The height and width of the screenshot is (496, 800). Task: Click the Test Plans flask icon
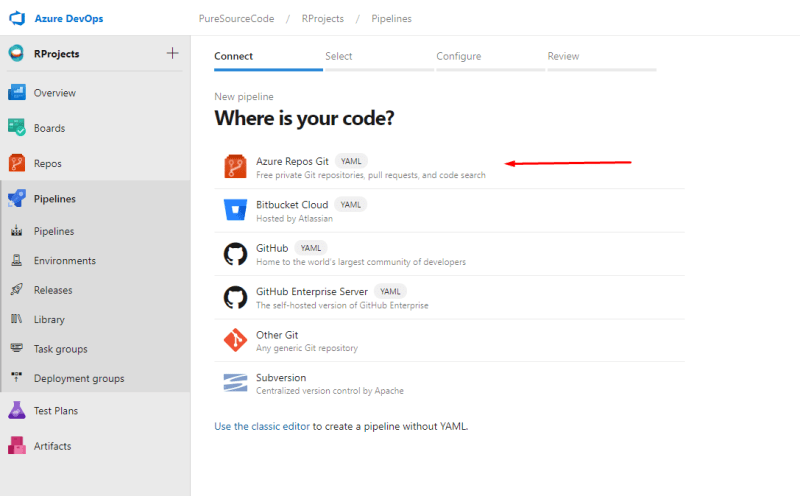coord(17,410)
